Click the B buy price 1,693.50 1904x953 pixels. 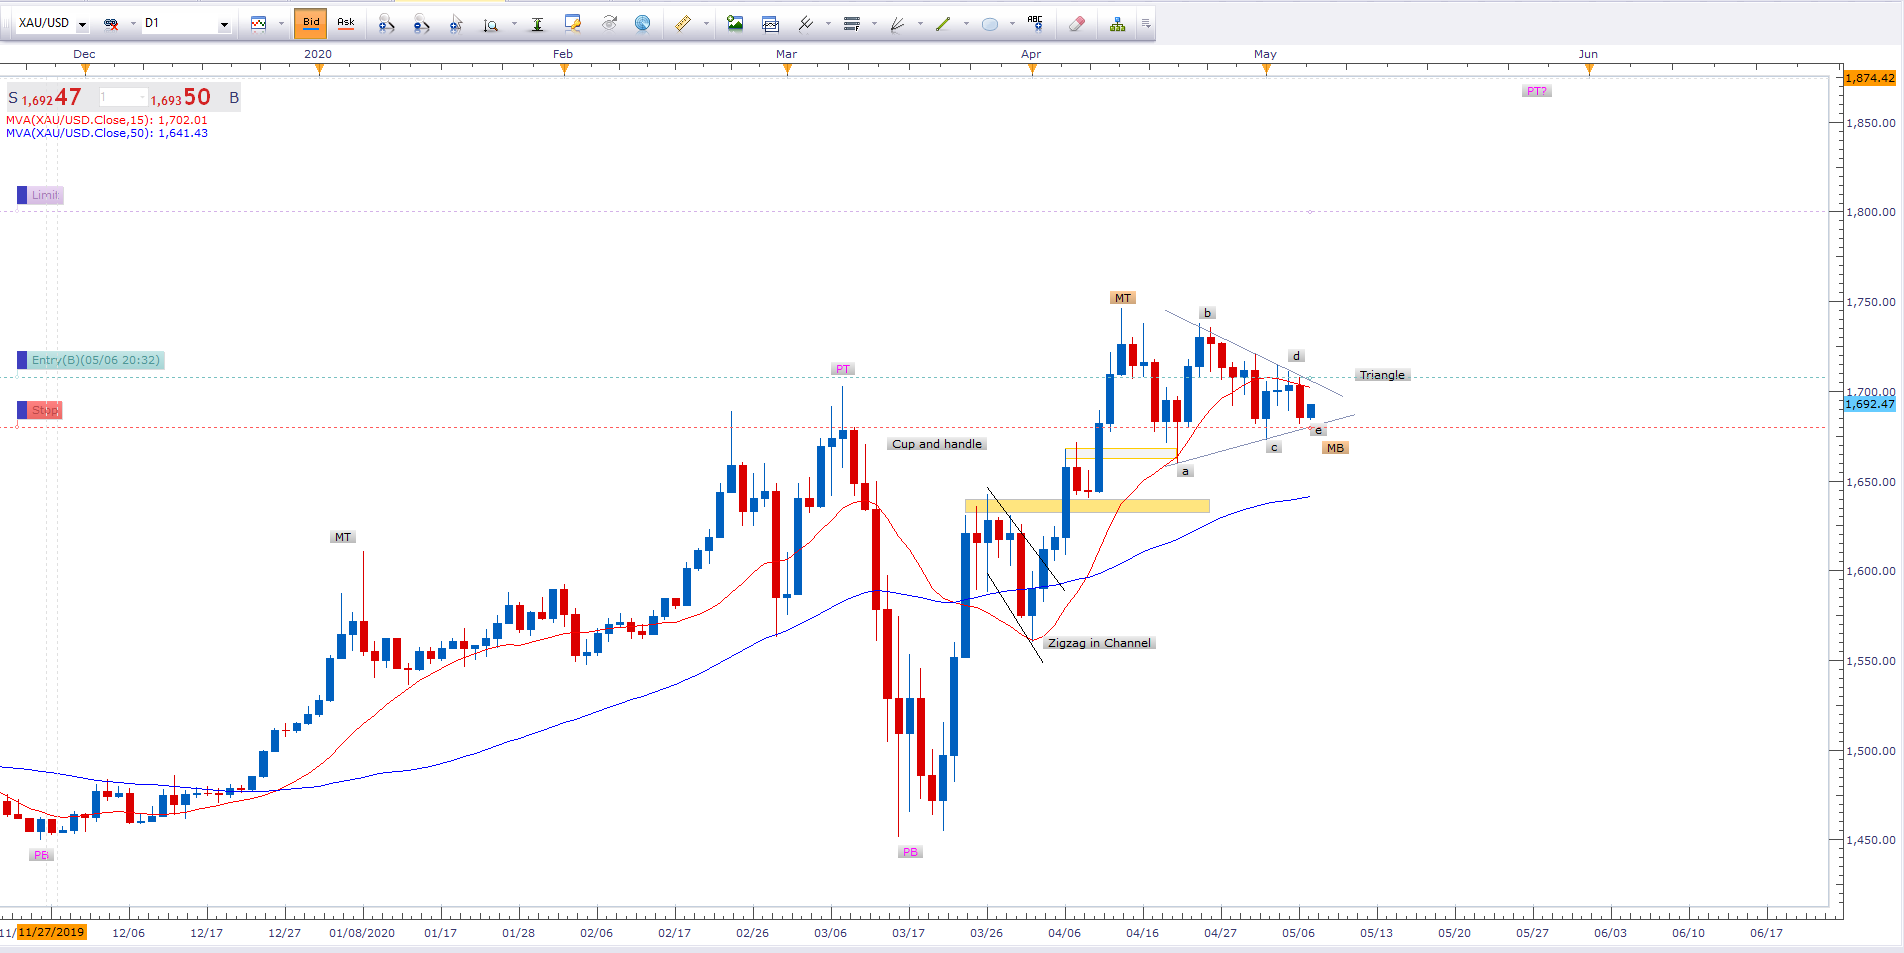pyautogui.click(x=182, y=98)
